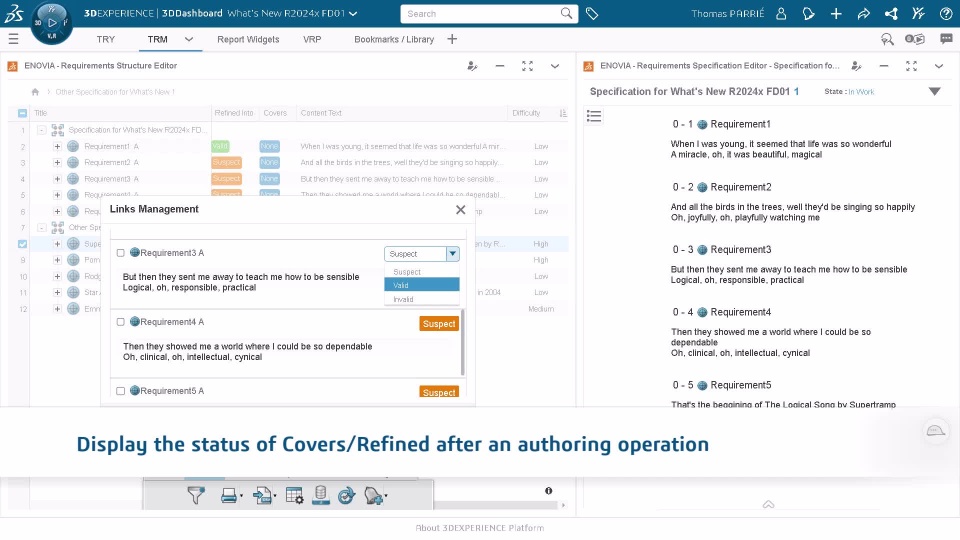This screenshot has height=540, width=960.
Task: Open the hamburger navigation menu
Action: click(13, 39)
